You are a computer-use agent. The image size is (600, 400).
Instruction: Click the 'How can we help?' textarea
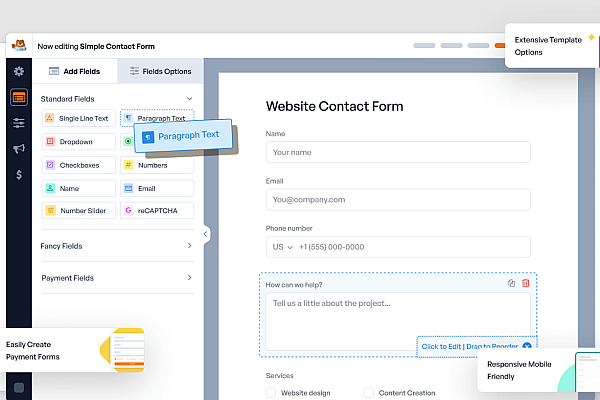point(398,322)
